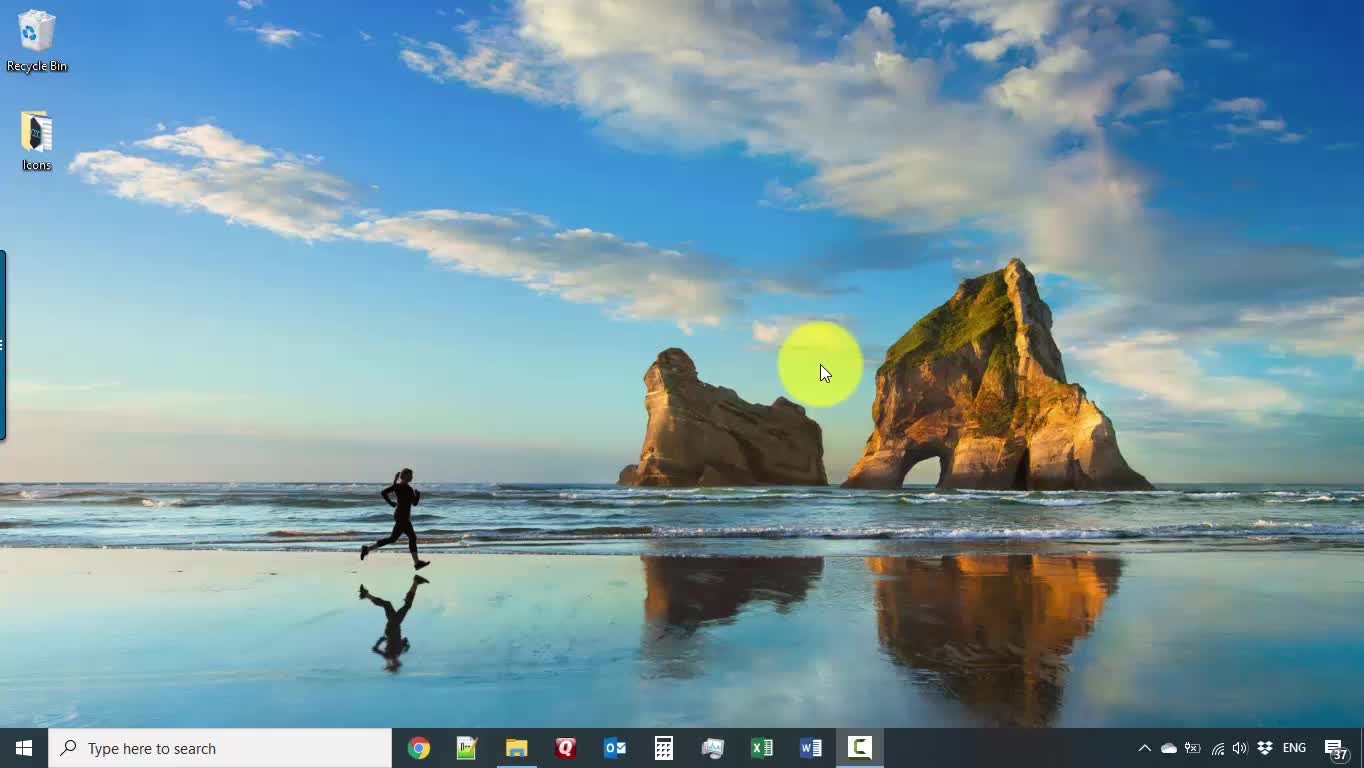Open the OneDrive cloud tray icon
The width and height of the screenshot is (1364, 768).
(1168, 748)
